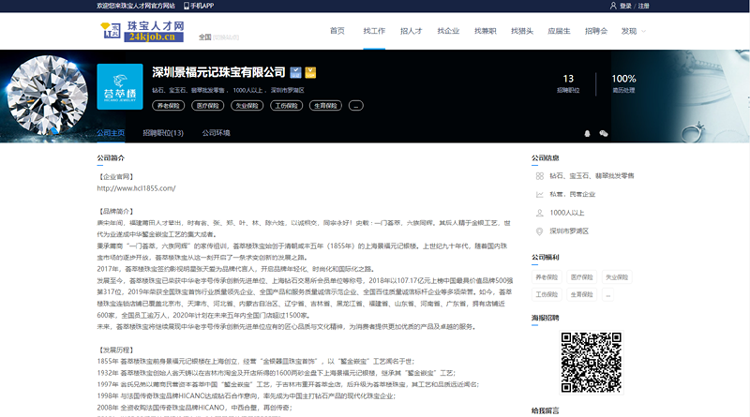Click the WeChat share icon
This screenshot has height=417, width=750.
pyautogui.click(x=604, y=133)
